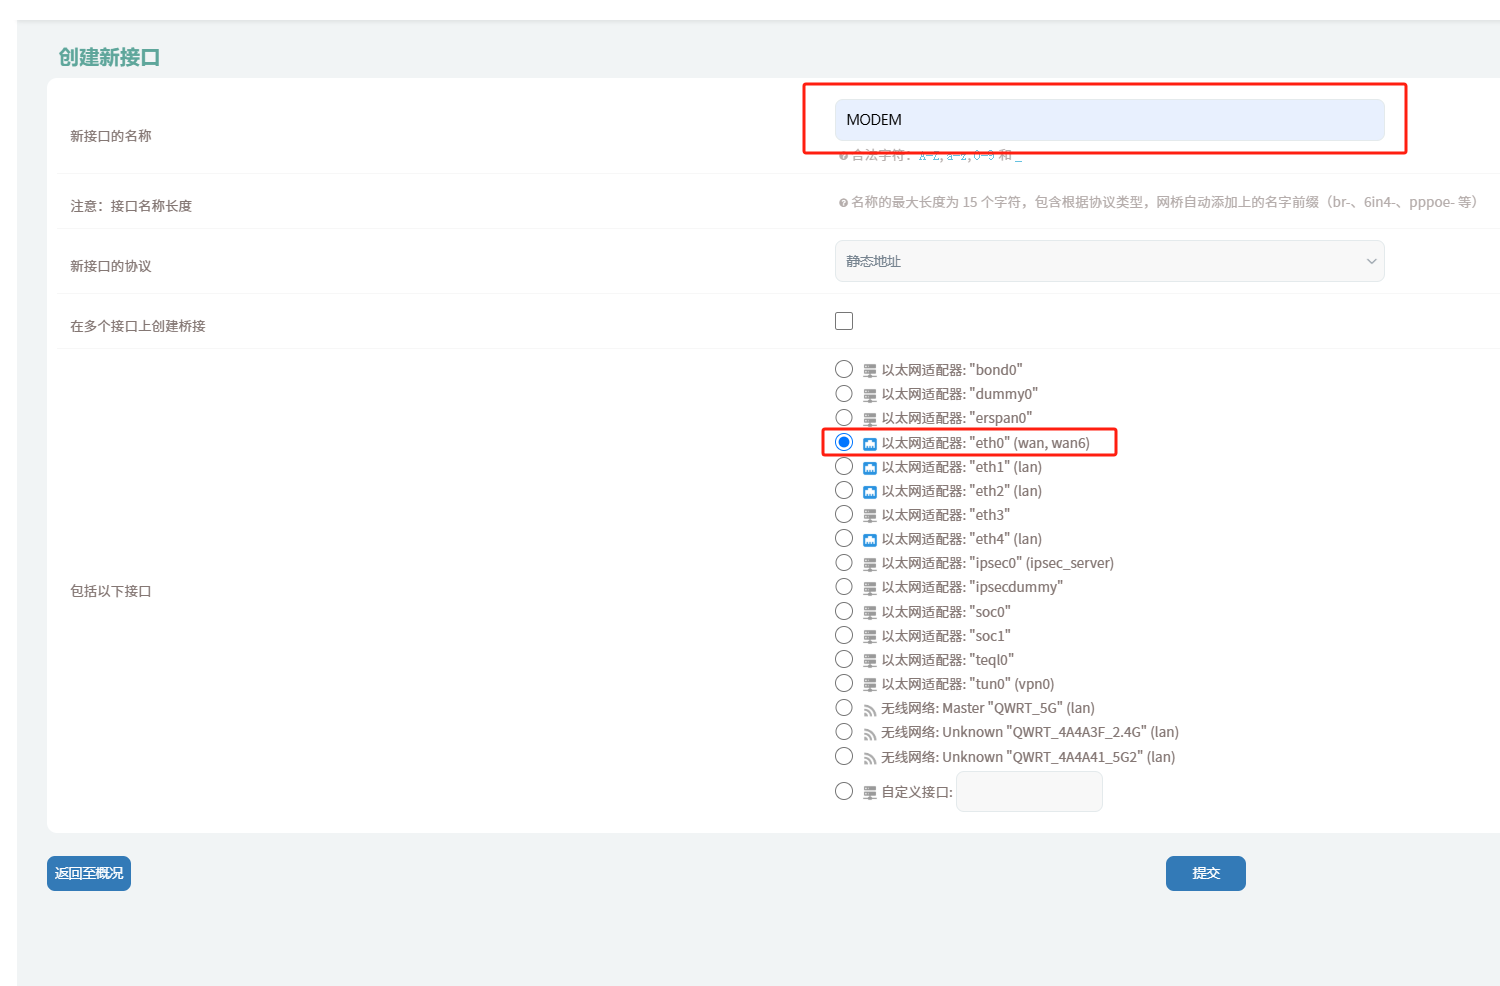Click the dropdown chevron beside 静态地址

[1371, 261]
